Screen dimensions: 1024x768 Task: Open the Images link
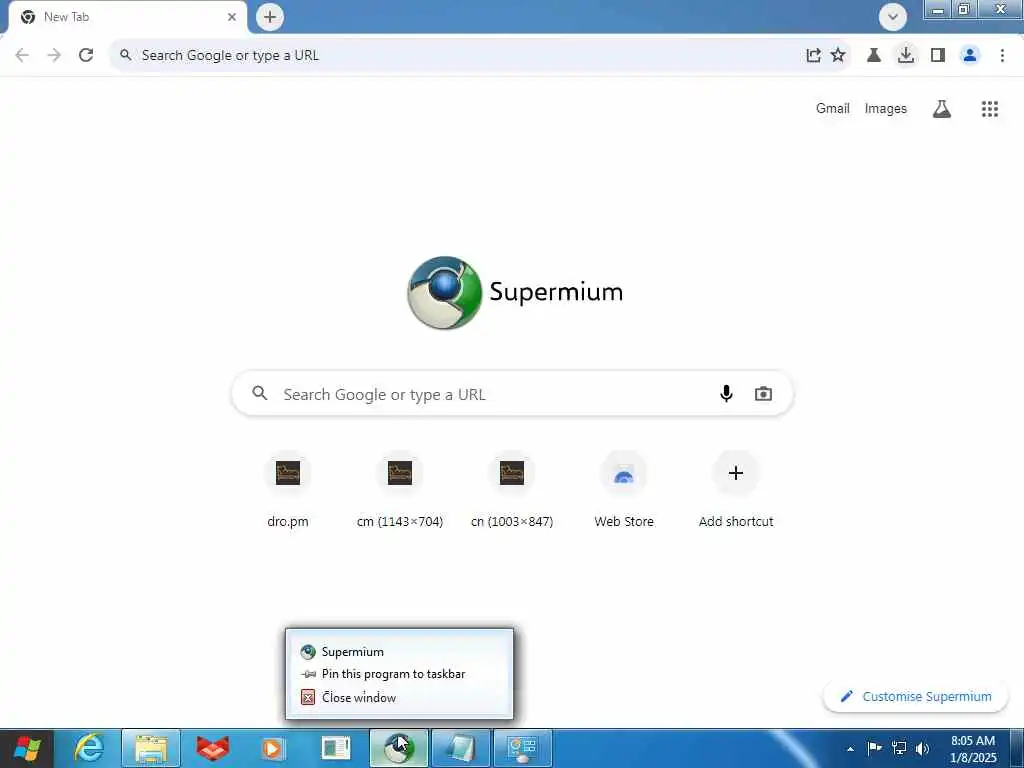pyautogui.click(x=886, y=108)
